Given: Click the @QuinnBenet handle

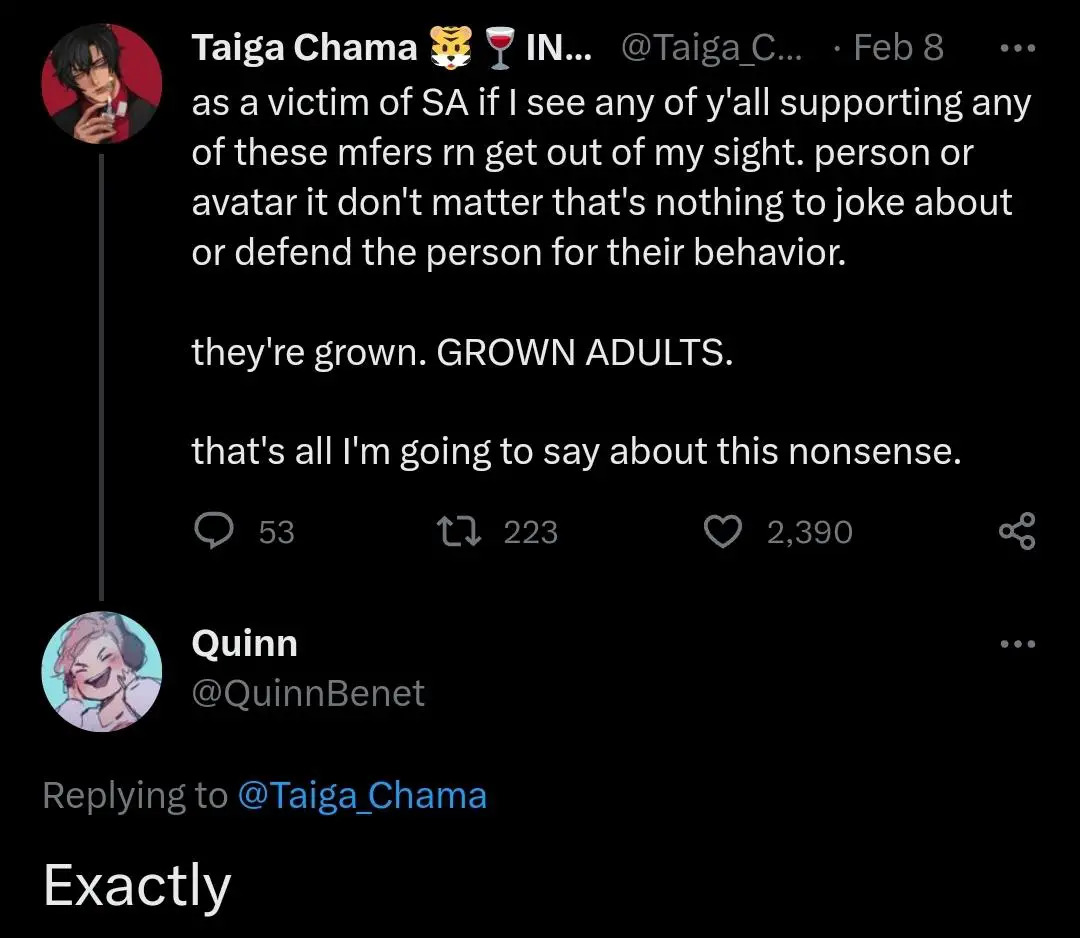Looking at the screenshot, I should pos(308,693).
